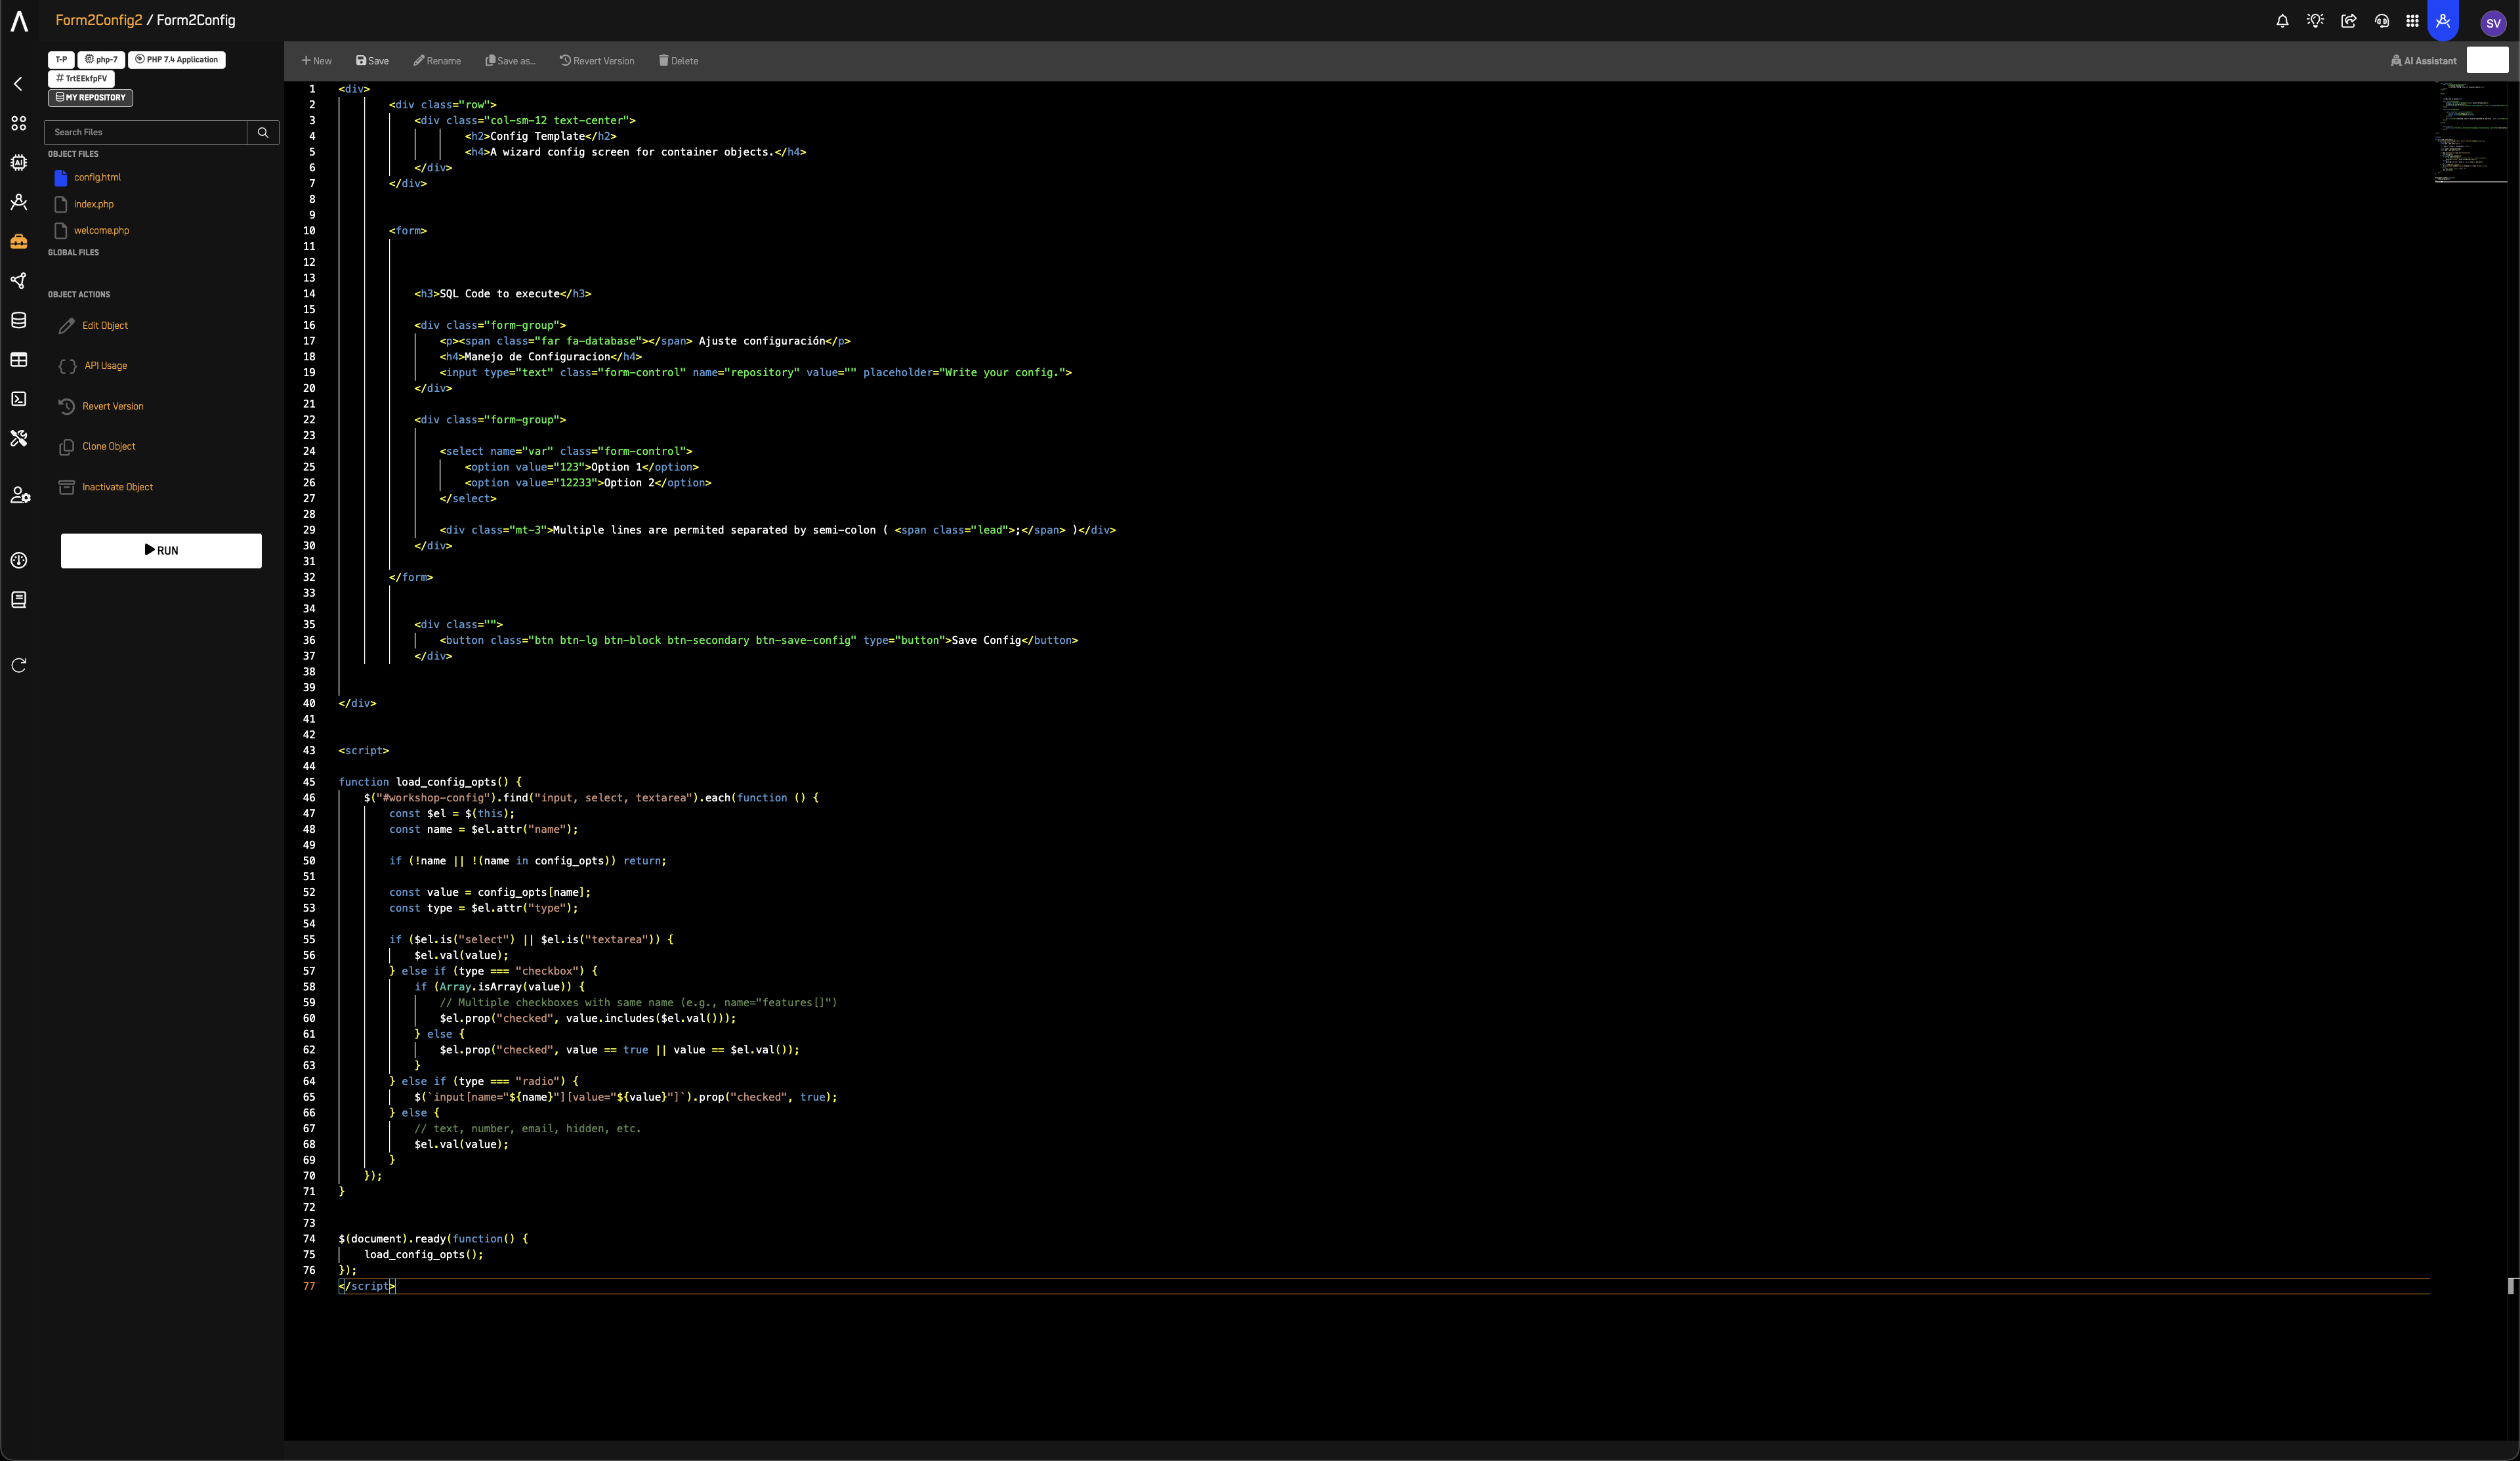The width and height of the screenshot is (2520, 1461).
Task: Open the nine-dot app grid icon
Action: (x=2412, y=21)
